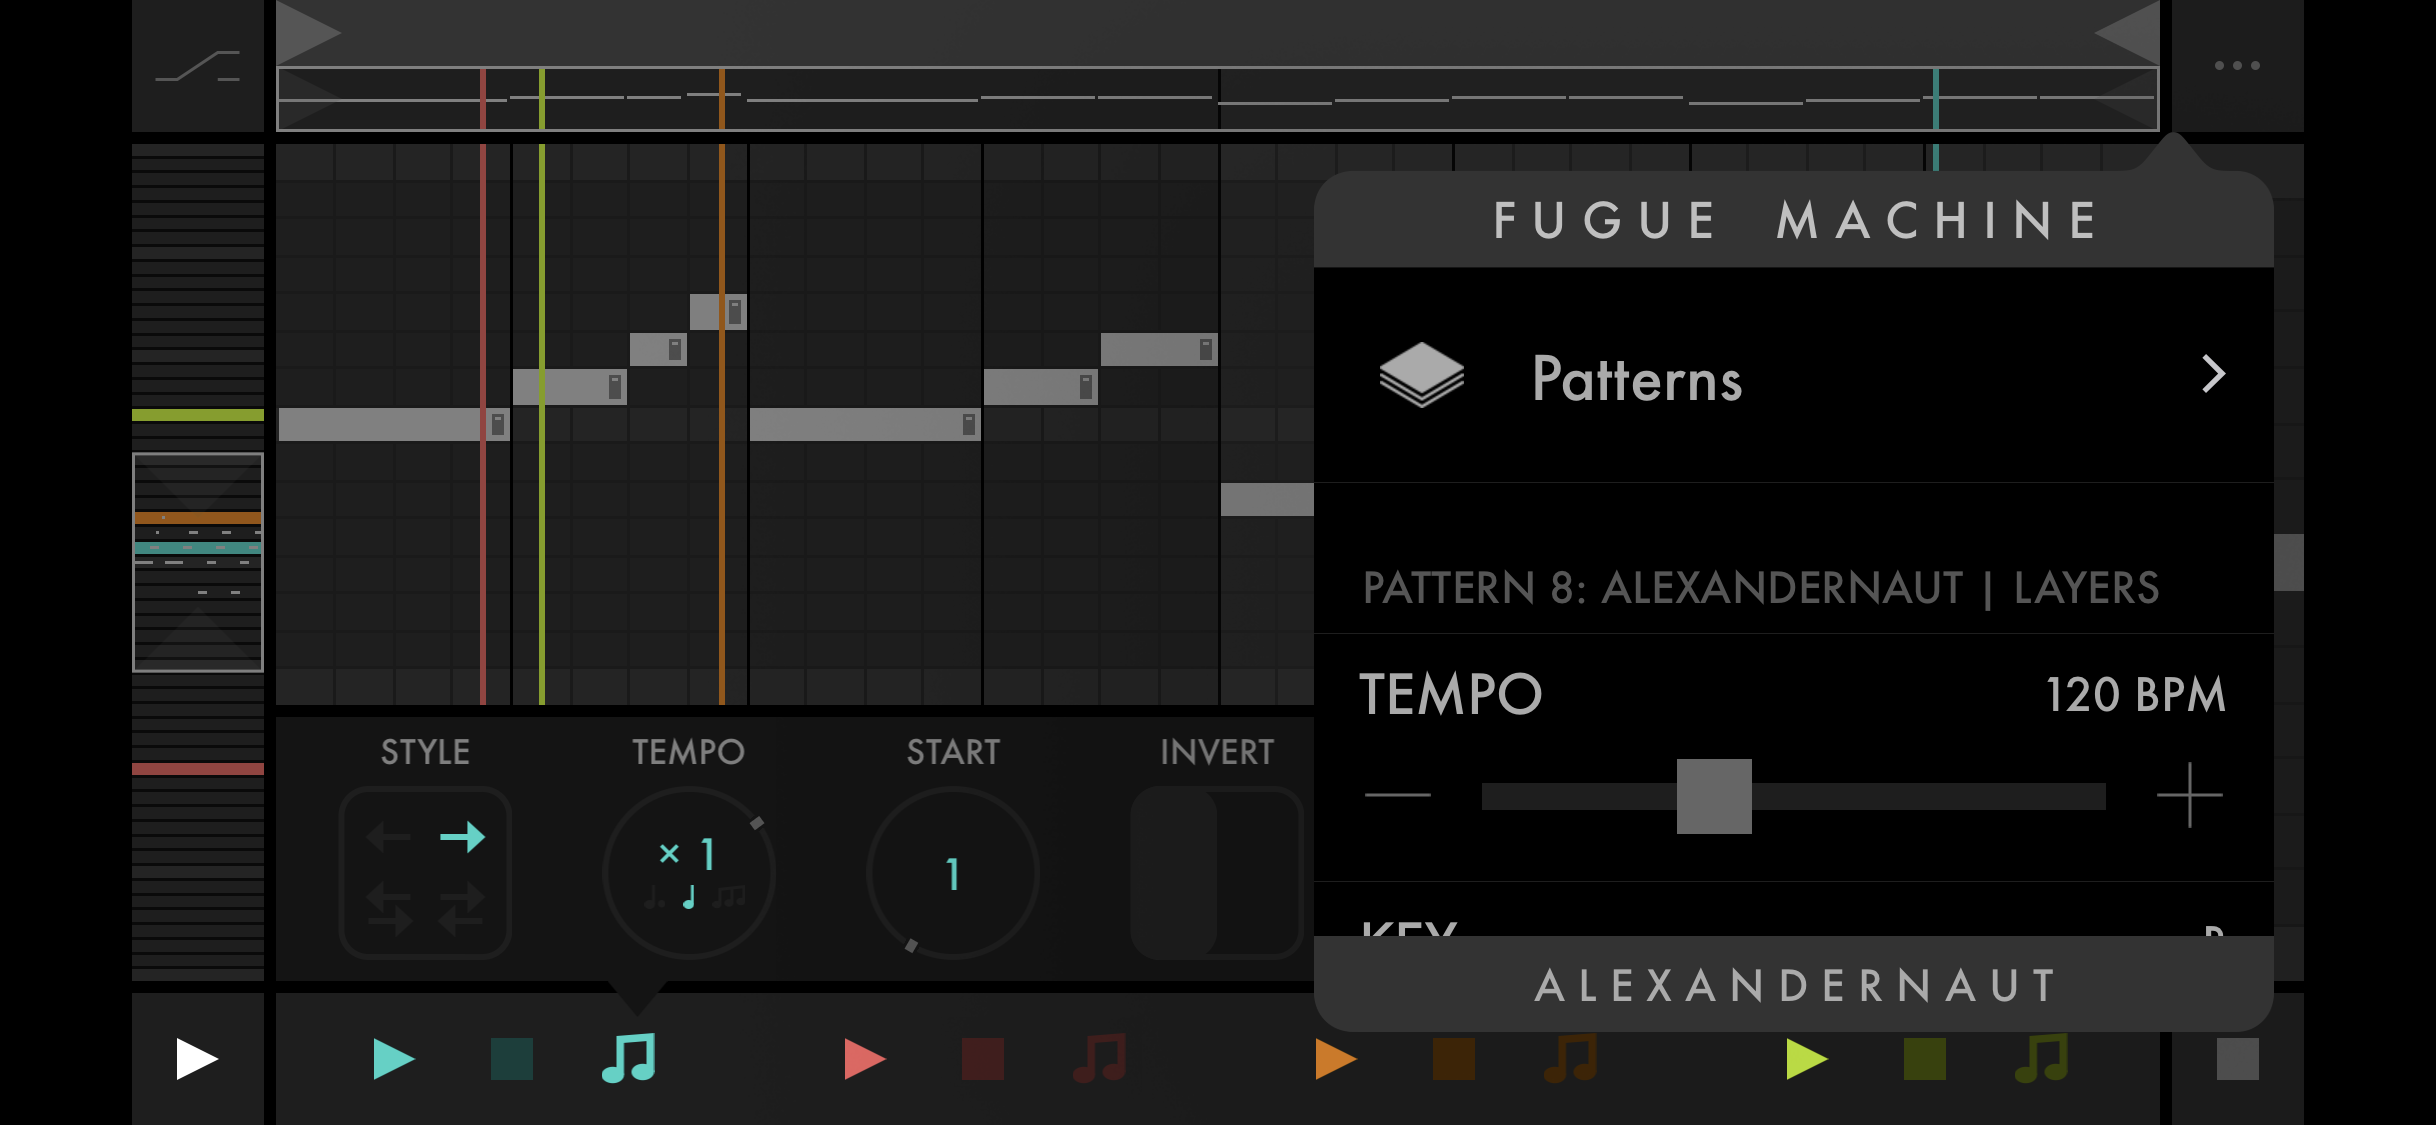
Task: Play the teal playhead voice
Action: coord(393,1059)
